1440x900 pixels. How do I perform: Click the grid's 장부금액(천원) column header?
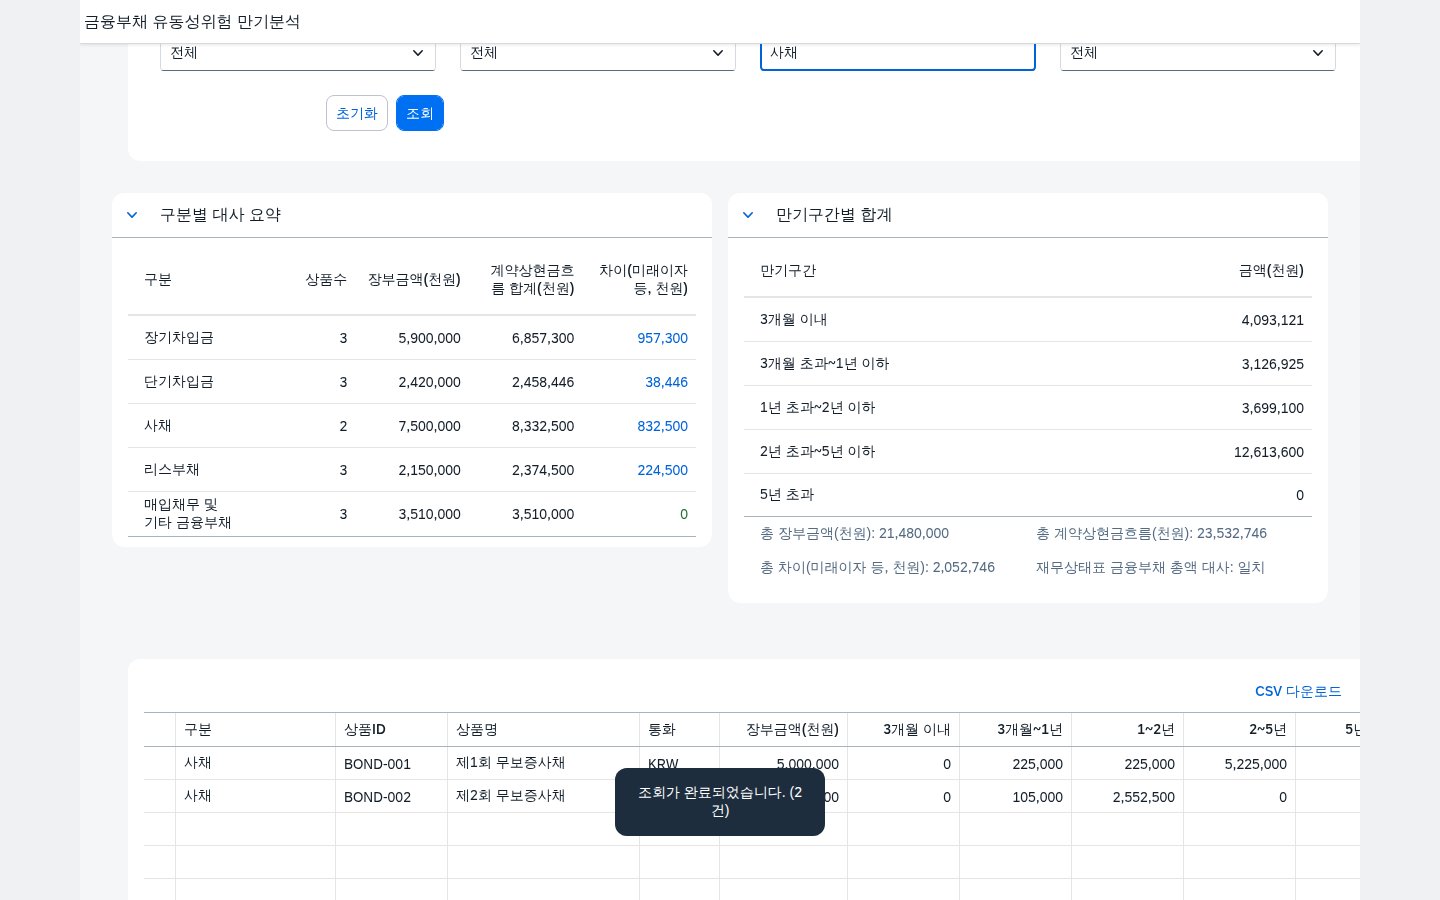(783, 730)
